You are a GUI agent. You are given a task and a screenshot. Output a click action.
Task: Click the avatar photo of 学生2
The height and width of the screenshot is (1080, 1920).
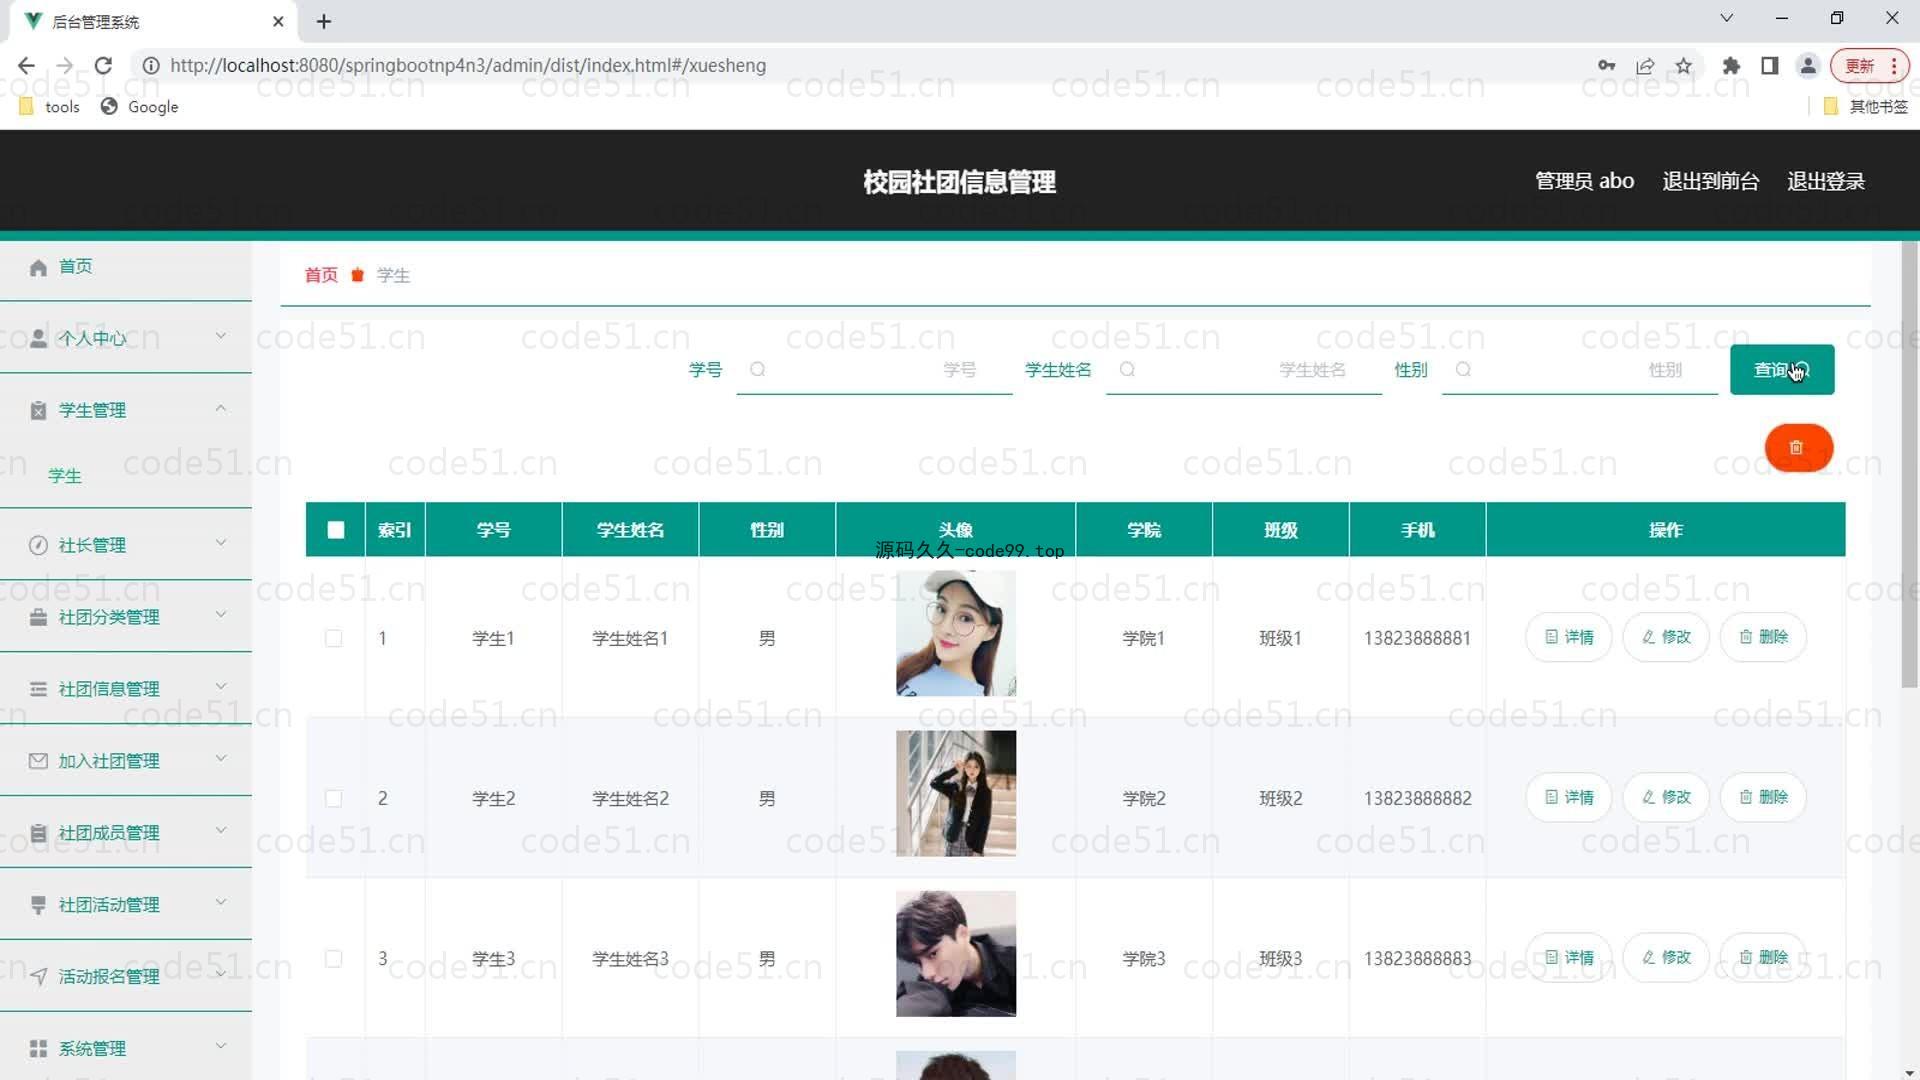[956, 793]
